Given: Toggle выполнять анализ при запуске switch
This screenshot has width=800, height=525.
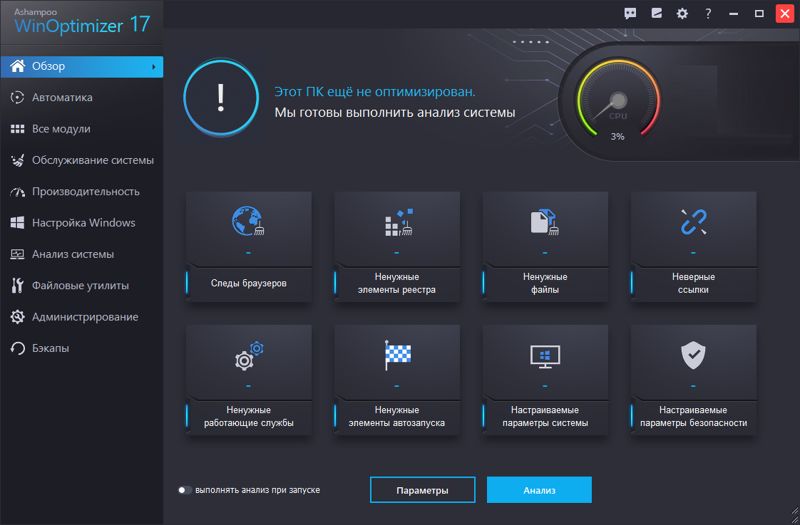Looking at the screenshot, I should [184, 490].
